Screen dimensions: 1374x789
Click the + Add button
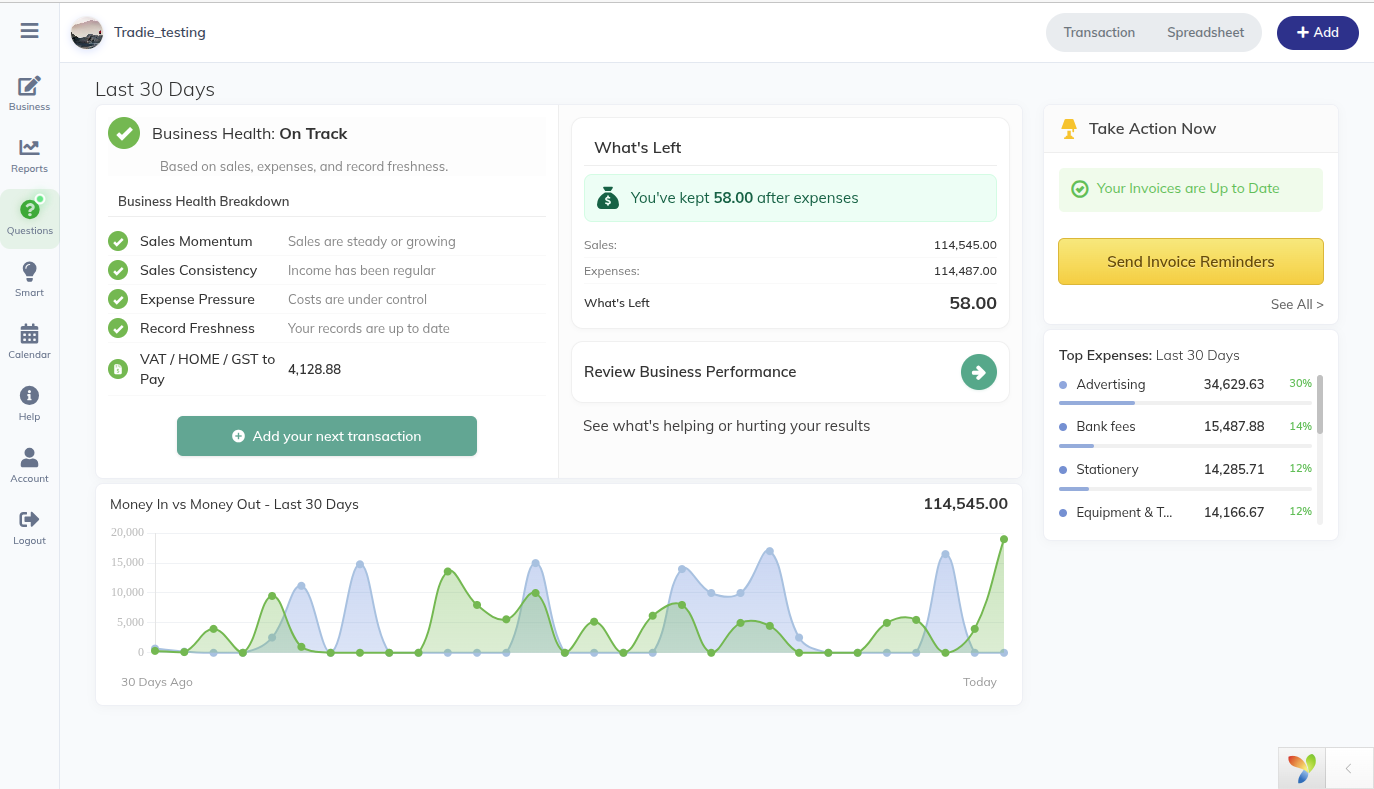tap(1318, 32)
